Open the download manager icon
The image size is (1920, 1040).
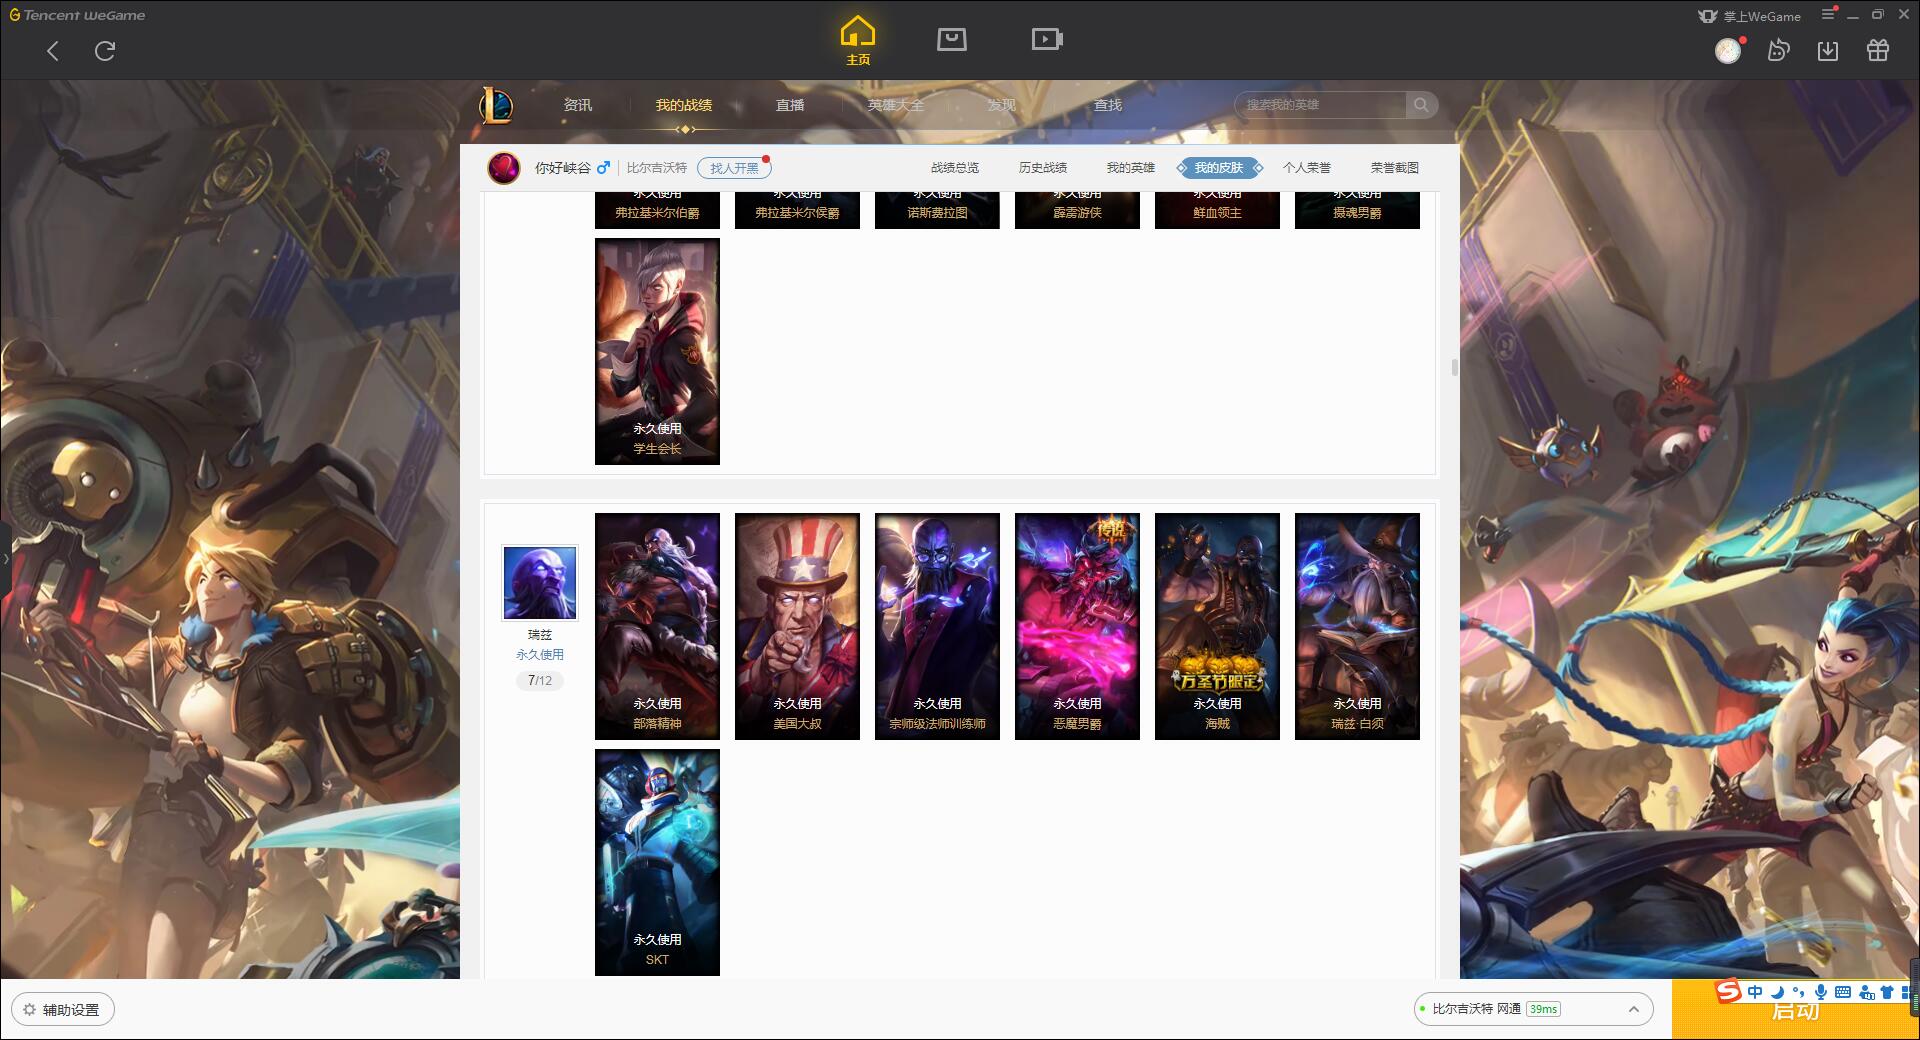(1828, 51)
